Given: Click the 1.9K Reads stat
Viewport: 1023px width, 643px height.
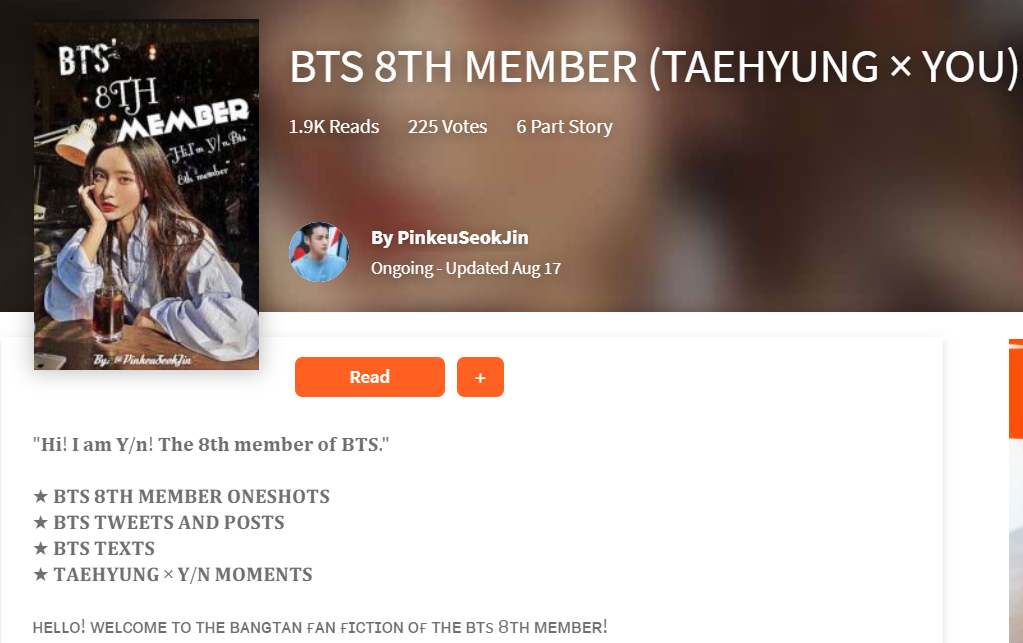Looking at the screenshot, I should tap(334, 127).
